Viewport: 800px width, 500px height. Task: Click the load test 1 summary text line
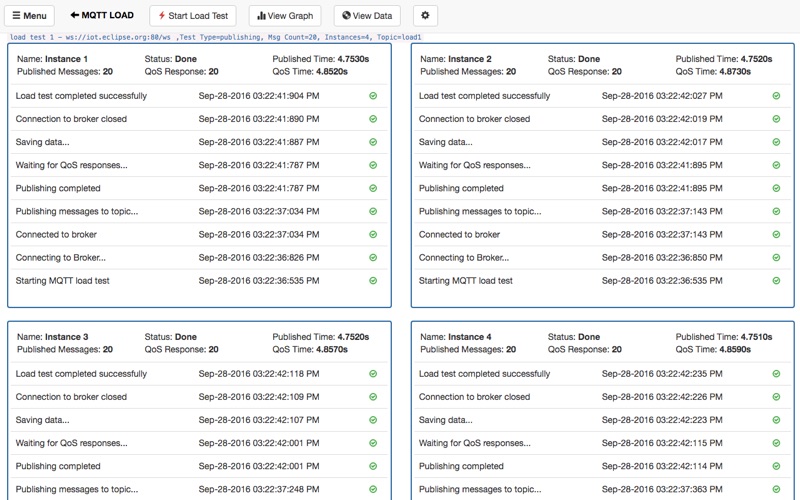tap(215, 37)
